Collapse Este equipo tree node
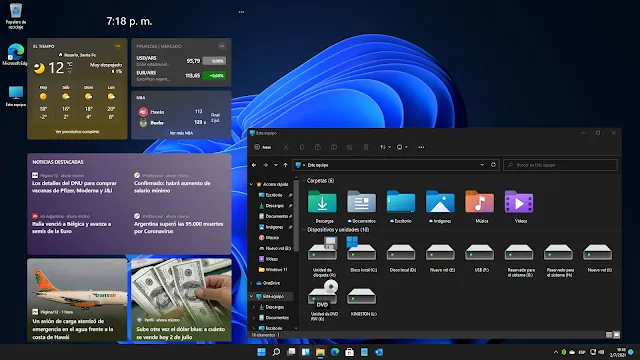Image resolution: width=640 pixels, height=360 pixels. click(251, 296)
